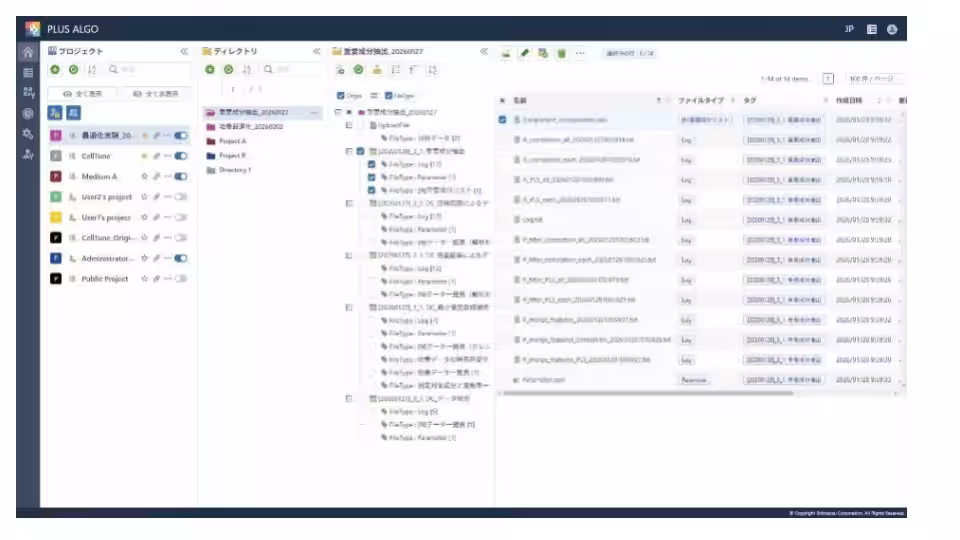Click the pencil edit icon in file toolbar
960x540 pixels.
pos(525,53)
